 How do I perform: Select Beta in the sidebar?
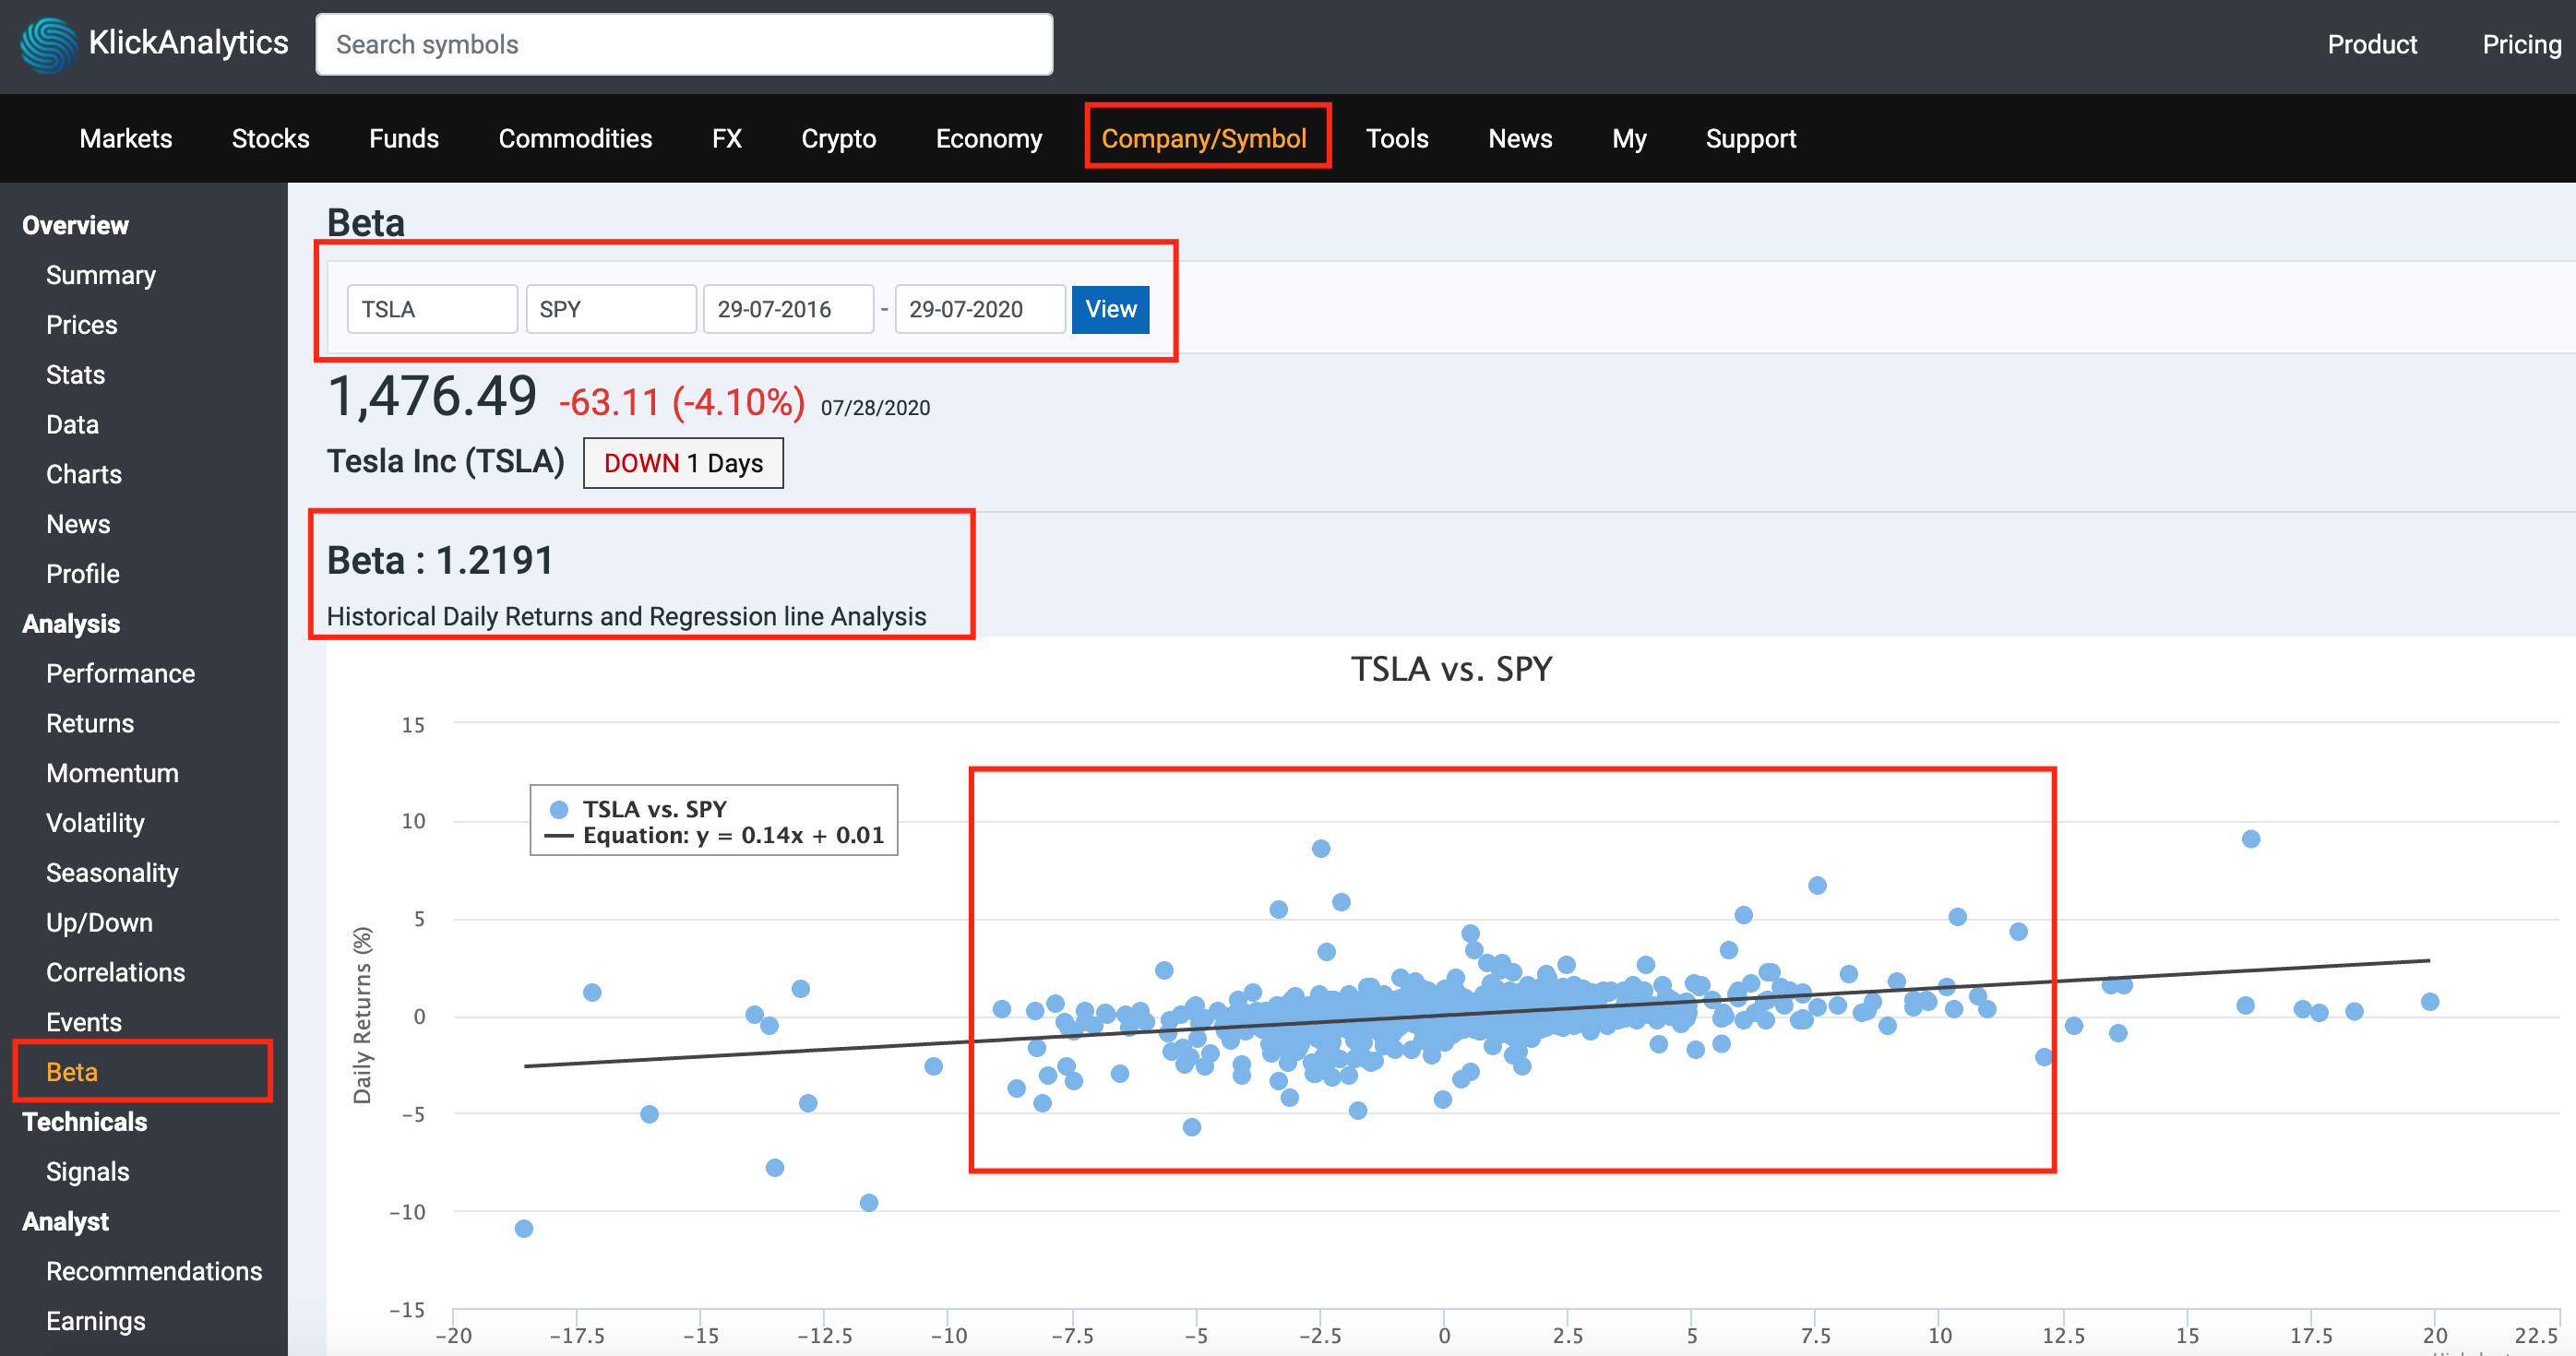click(x=72, y=1072)
